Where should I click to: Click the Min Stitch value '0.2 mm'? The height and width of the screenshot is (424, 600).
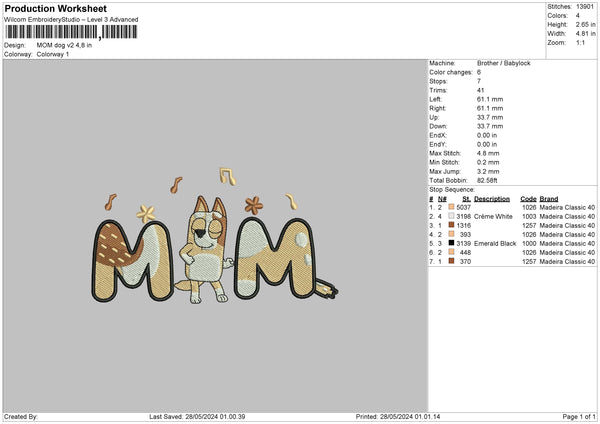point(488,162)
